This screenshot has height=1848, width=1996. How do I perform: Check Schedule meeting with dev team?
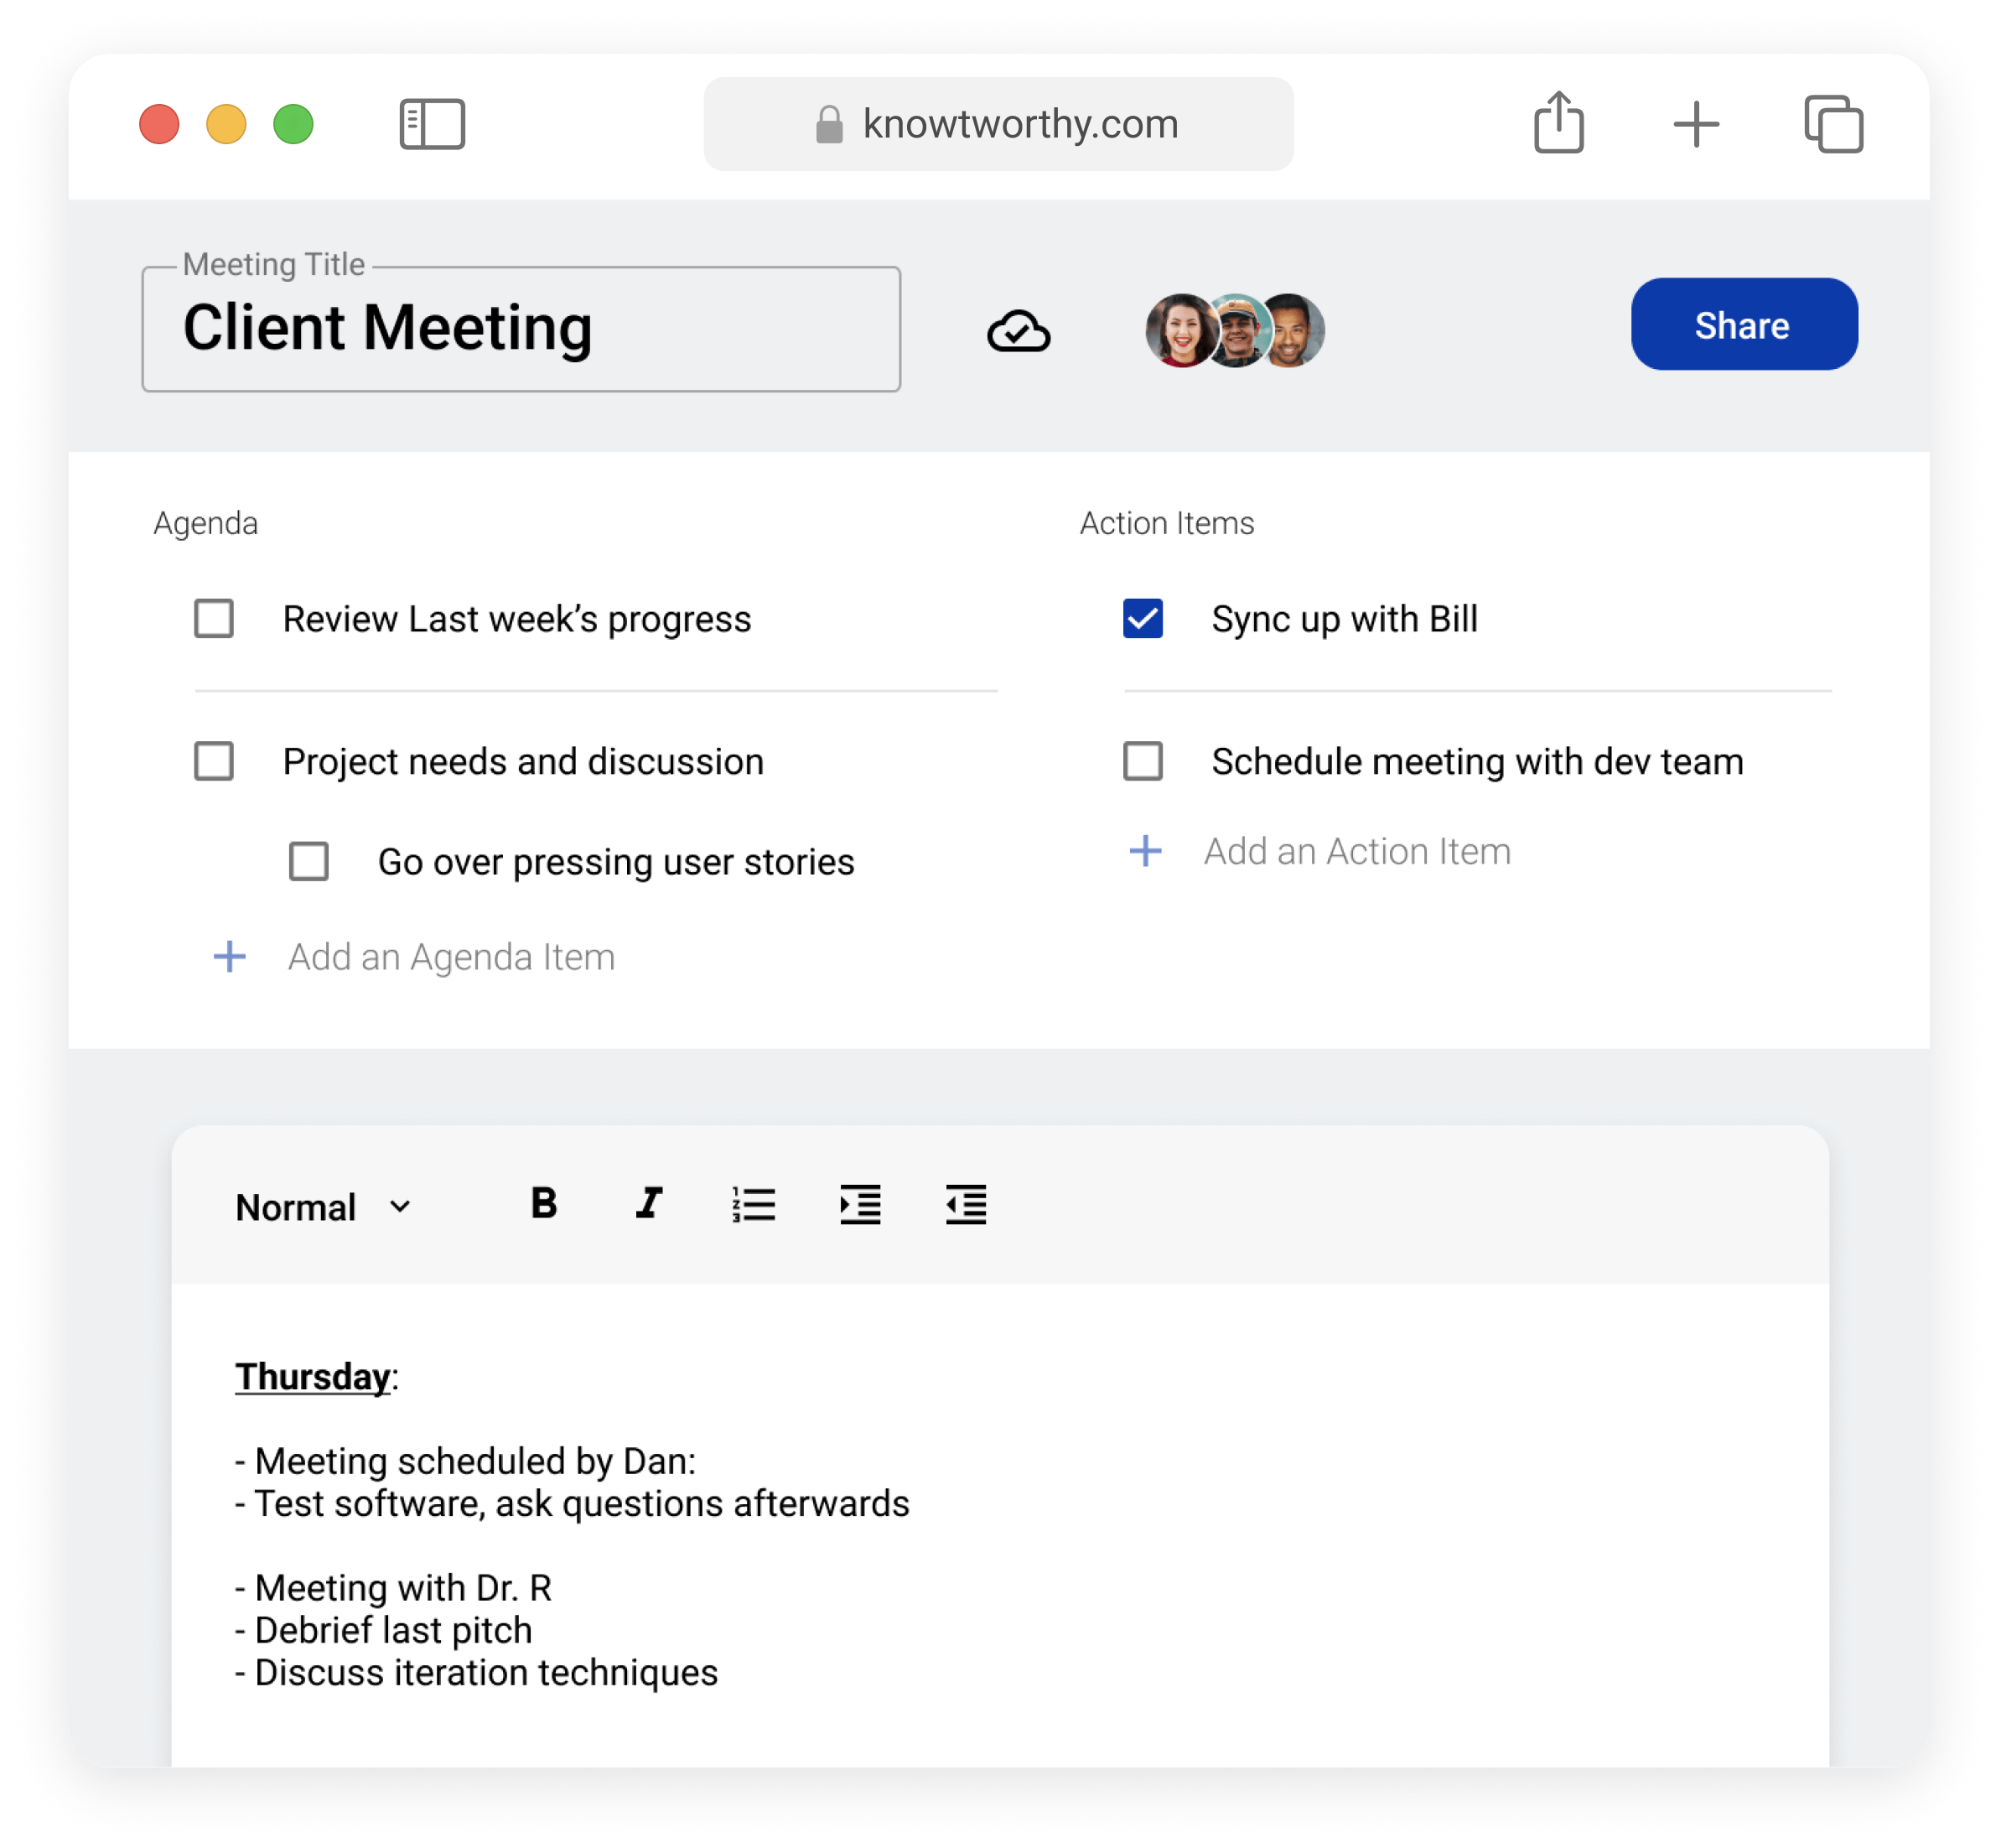pyautogui.click(x=1142, y=761)
